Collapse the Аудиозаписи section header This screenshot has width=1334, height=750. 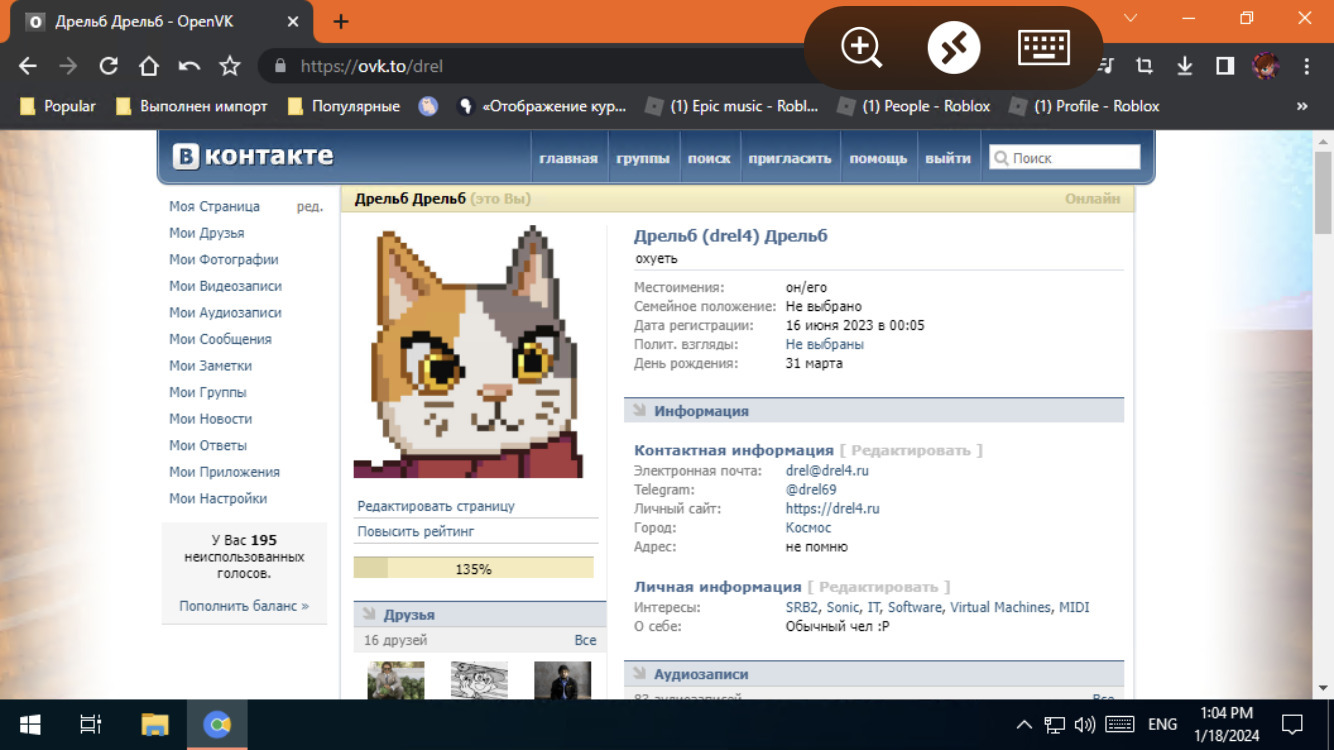point(874,674)
